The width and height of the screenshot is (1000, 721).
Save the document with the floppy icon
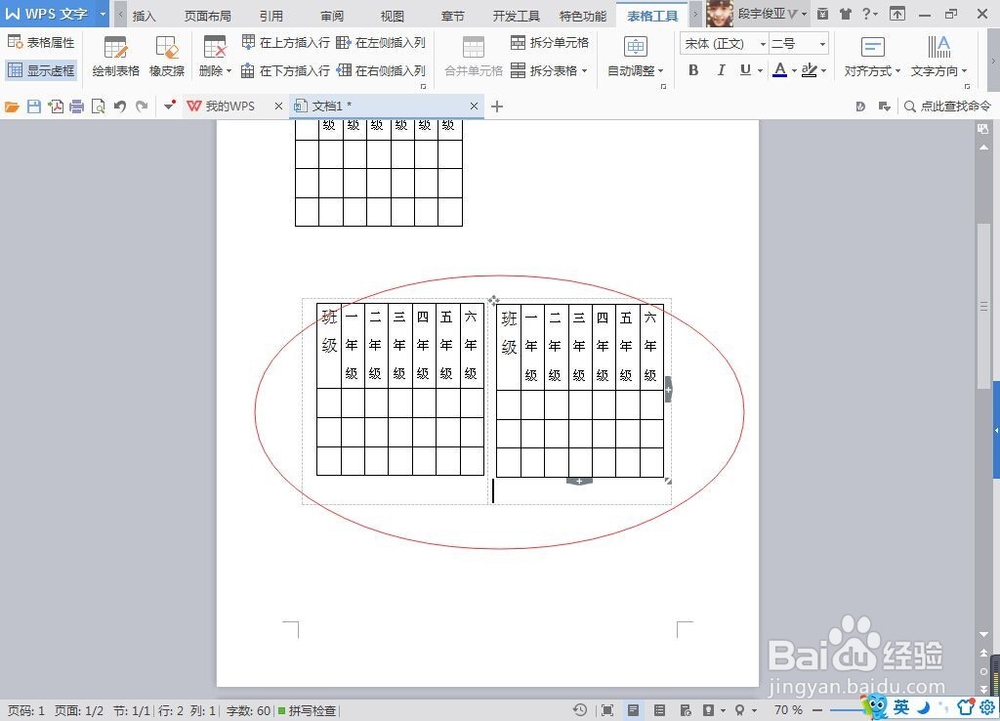coord(34,106)
